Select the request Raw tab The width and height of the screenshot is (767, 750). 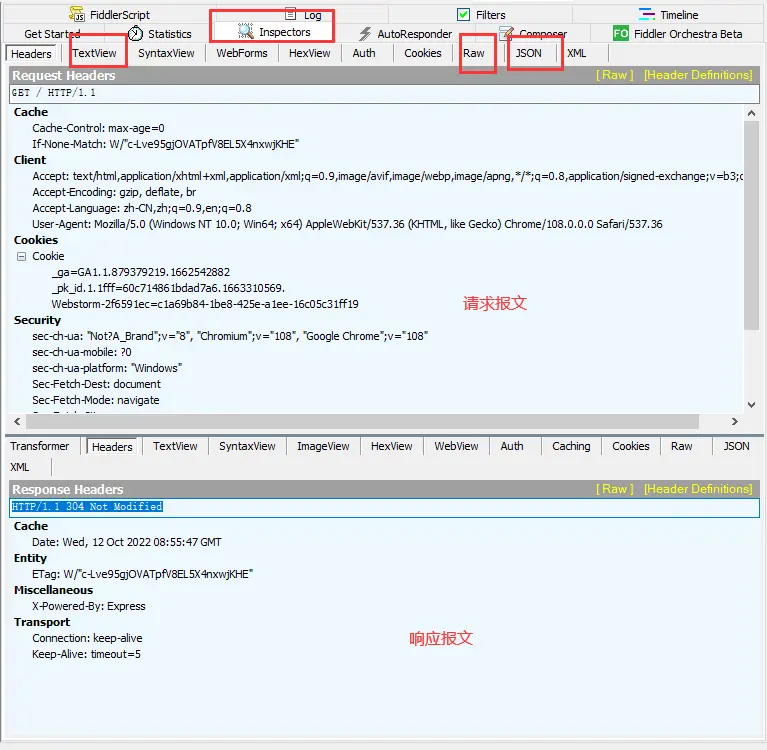point(474,53)
